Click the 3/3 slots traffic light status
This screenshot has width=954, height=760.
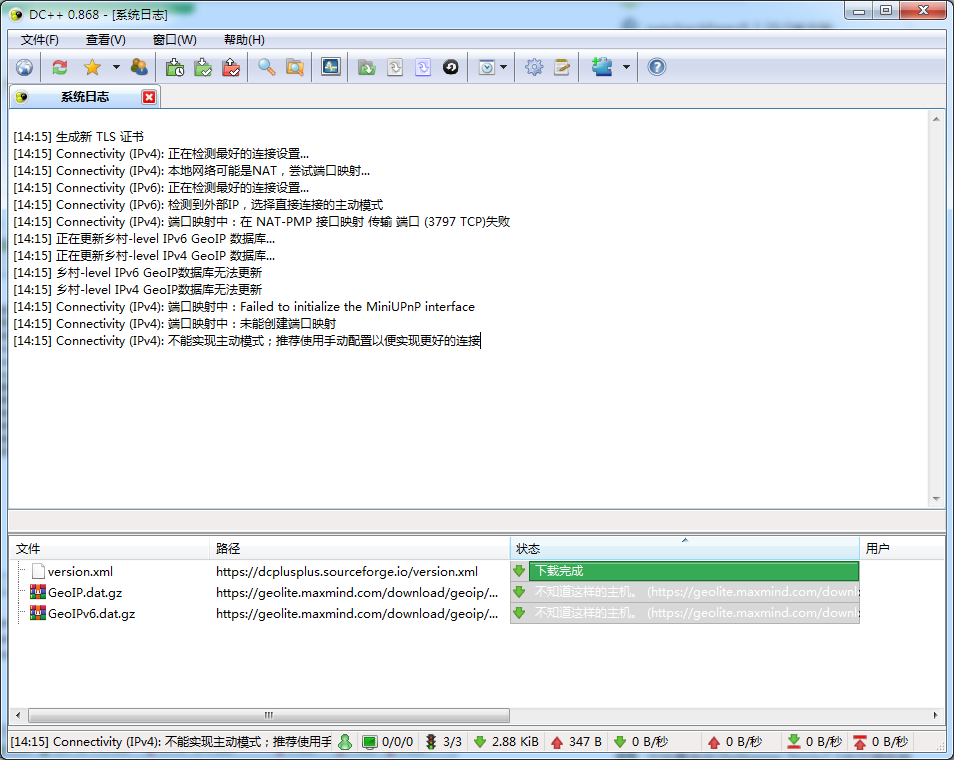[x=444, y=742]
